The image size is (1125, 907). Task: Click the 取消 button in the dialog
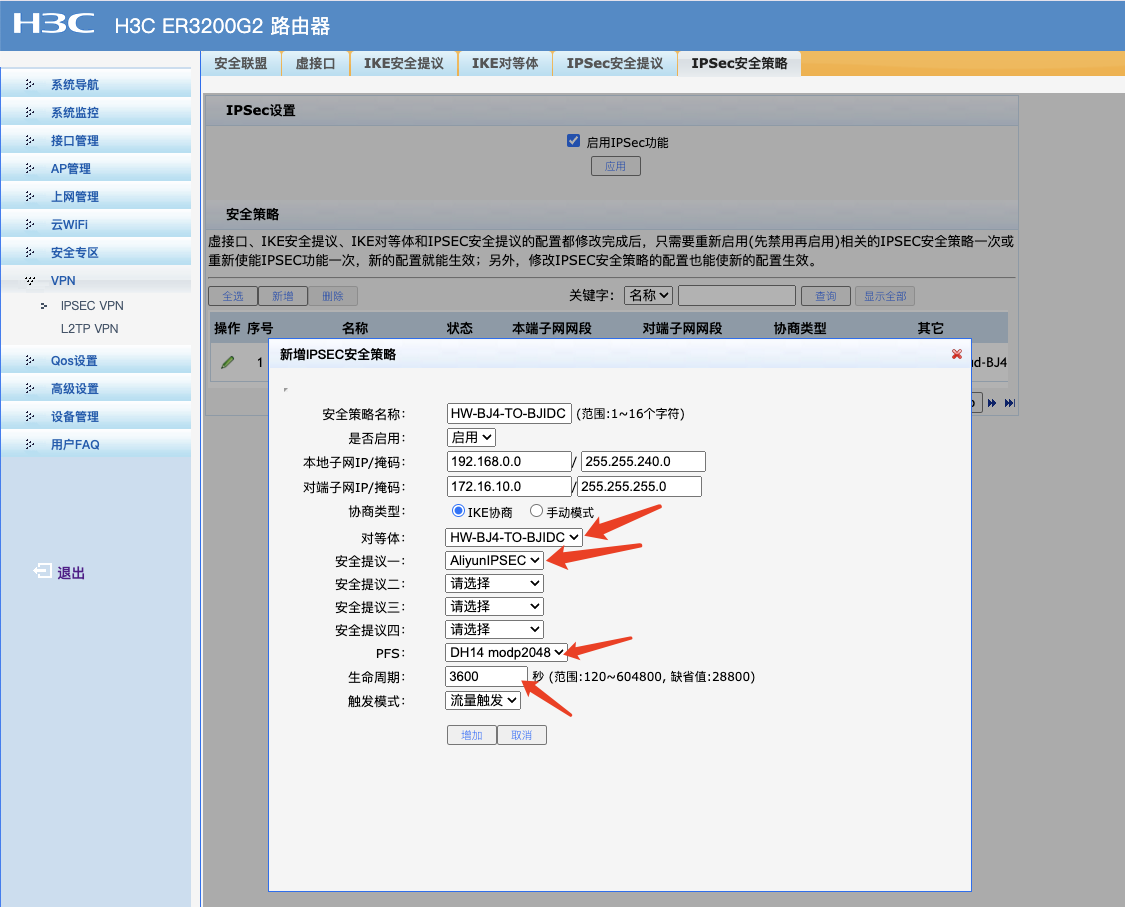point(522,735)
